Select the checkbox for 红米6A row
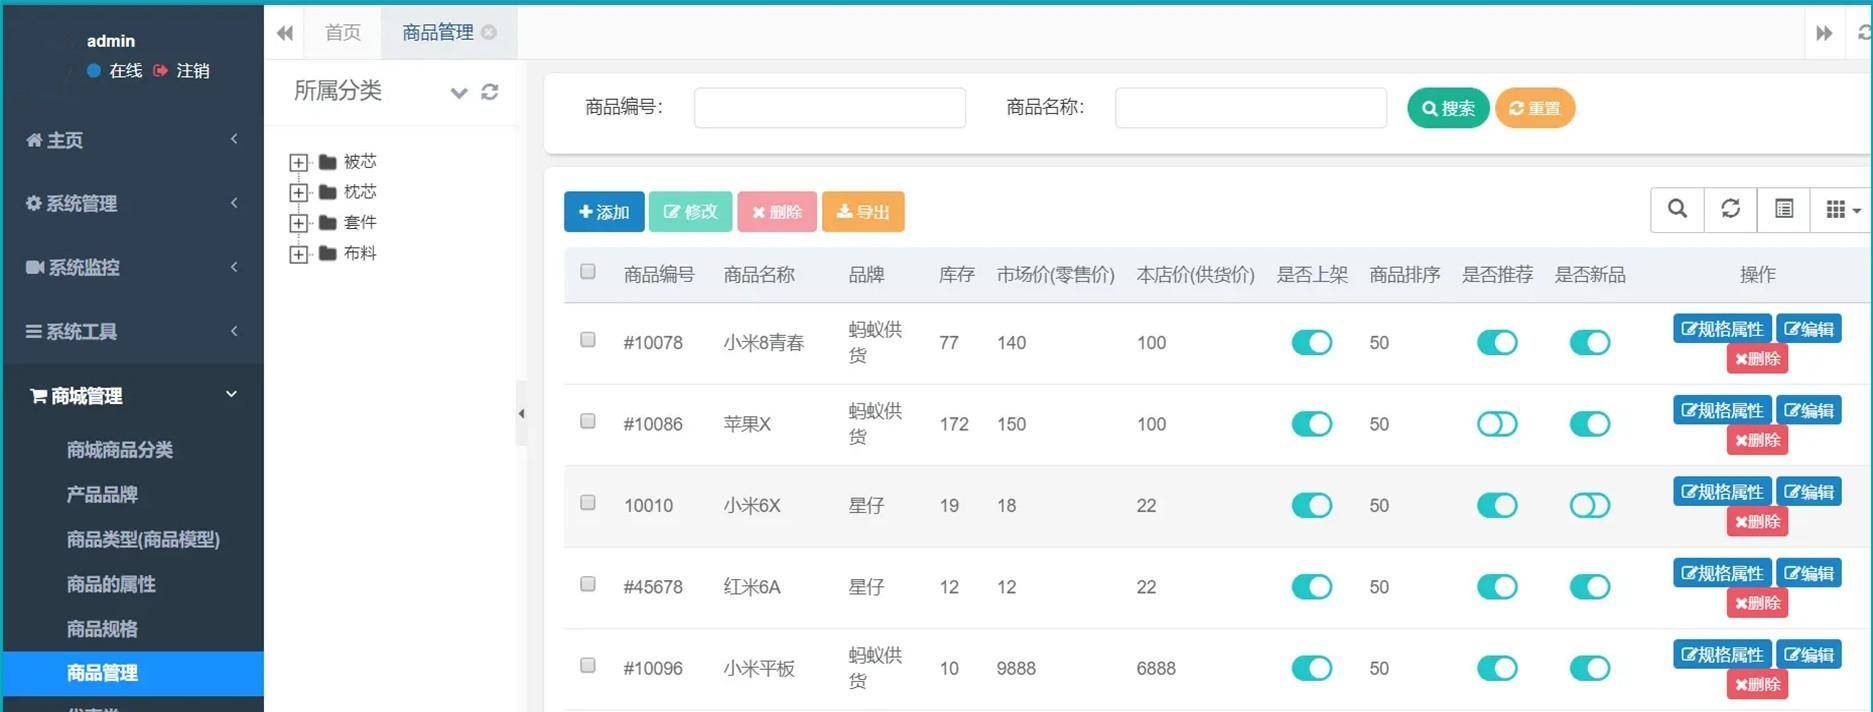This screenshot has width=1873, height=712. [588, 584]
